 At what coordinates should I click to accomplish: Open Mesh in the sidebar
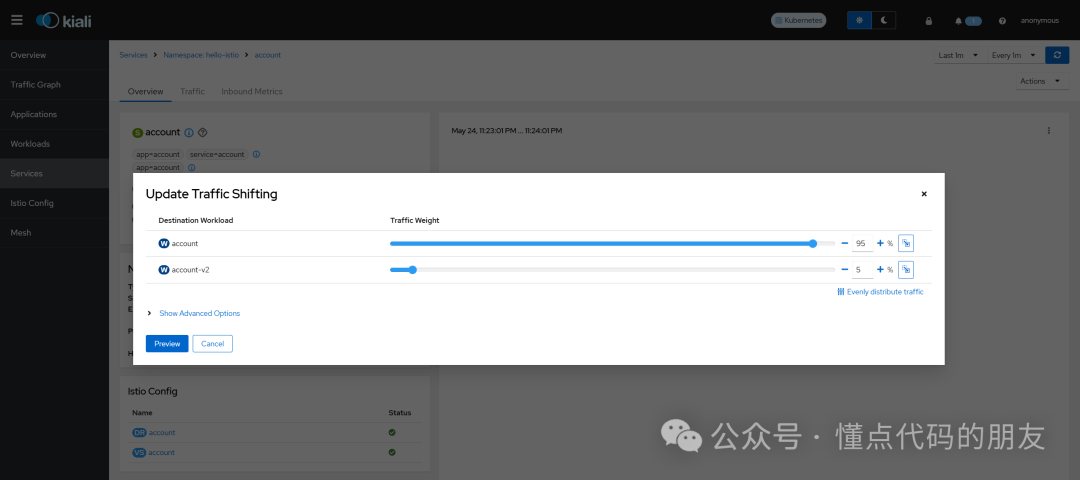coord(54,233)
